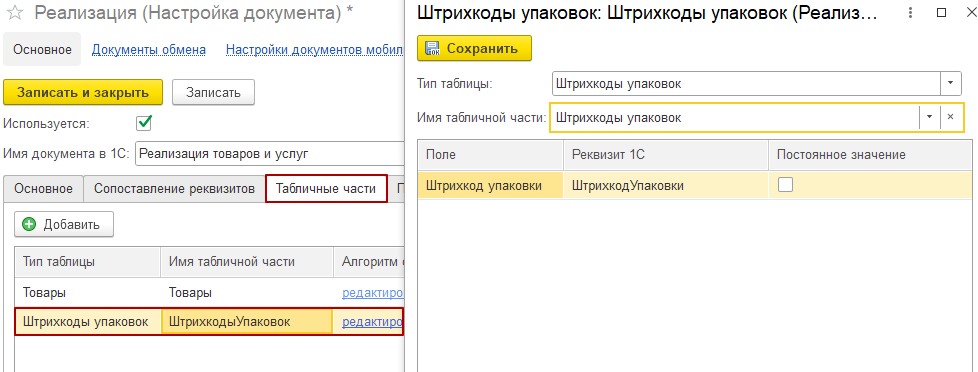Click the Поле column header
978x372 pixels.
tap(490, 154)
